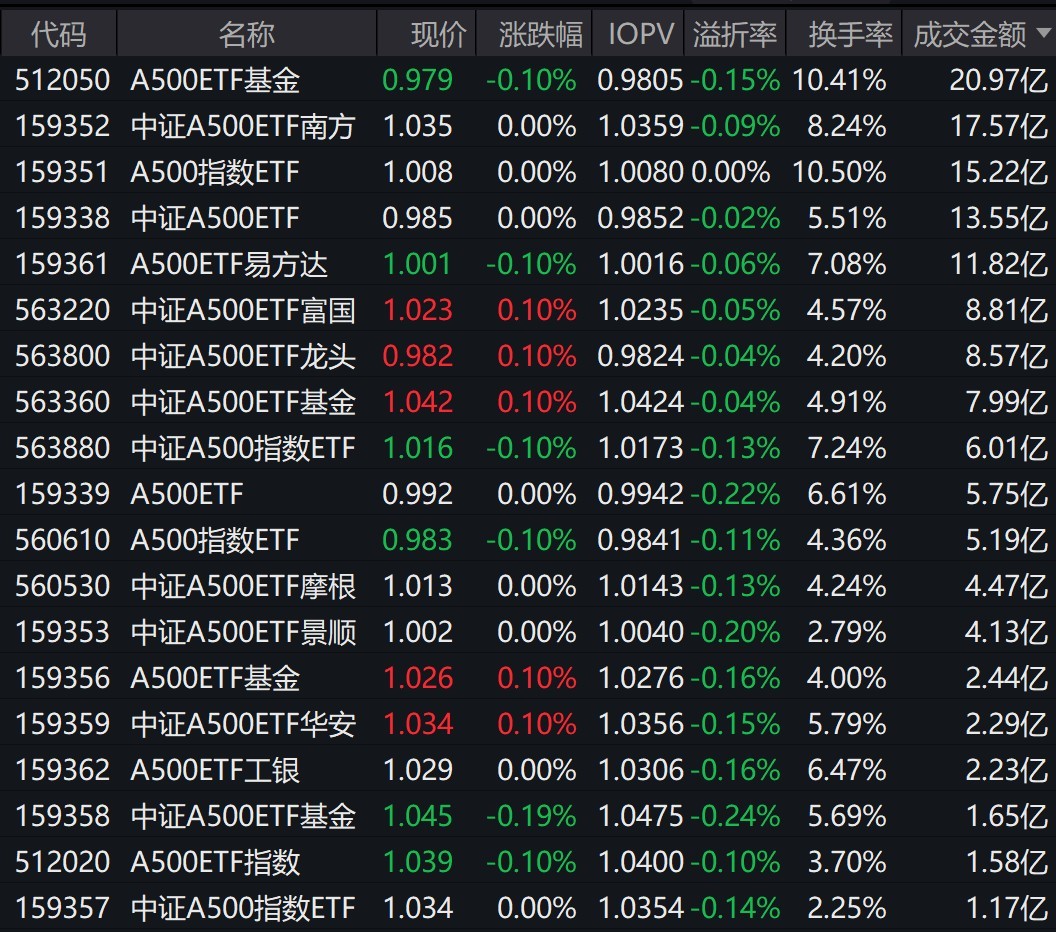Open the A500ETF基金 row with code 512050

click(x=528, y=80)
